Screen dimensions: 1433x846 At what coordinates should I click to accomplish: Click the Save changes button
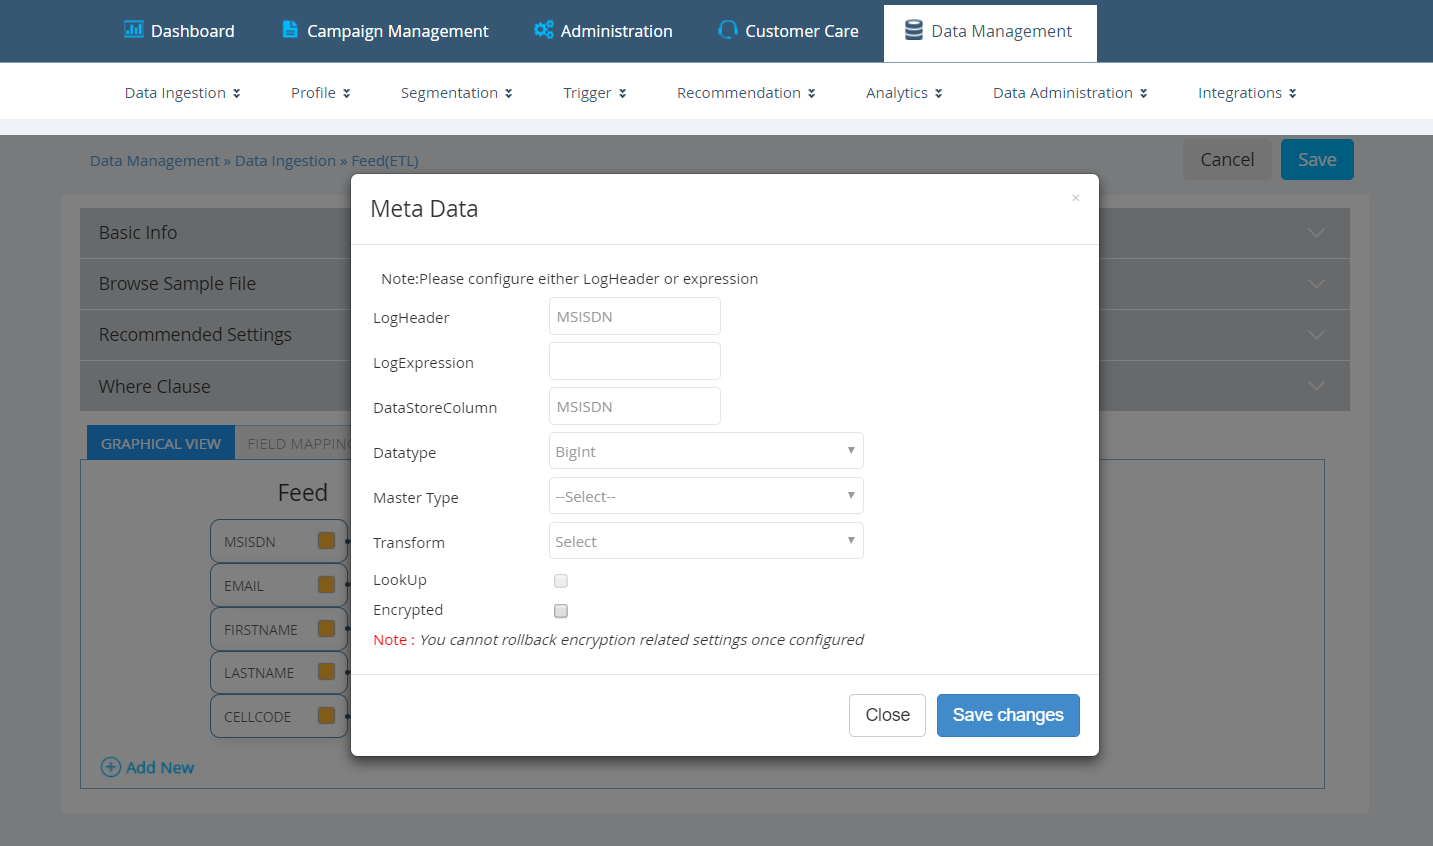1008,715
